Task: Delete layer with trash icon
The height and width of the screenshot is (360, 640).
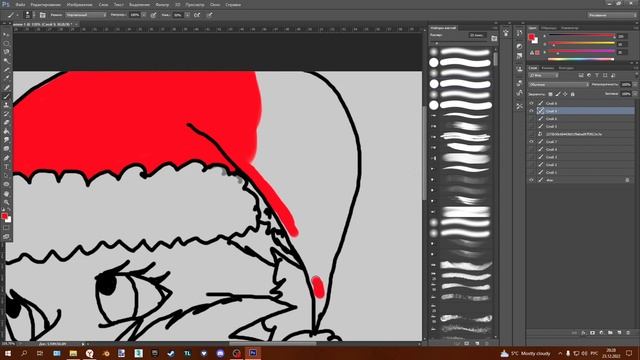Action: pos(628,333)
